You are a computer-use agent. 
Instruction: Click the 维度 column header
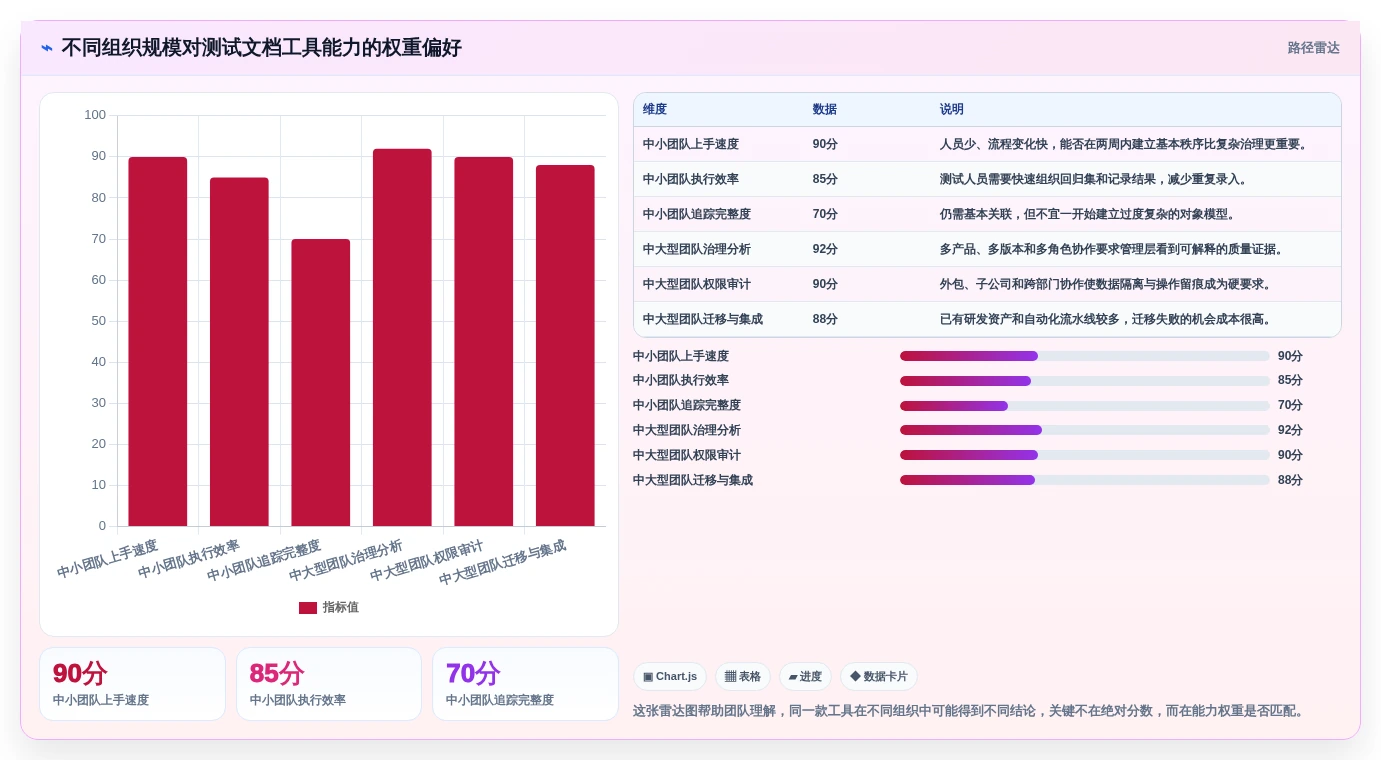coord(655,109)
